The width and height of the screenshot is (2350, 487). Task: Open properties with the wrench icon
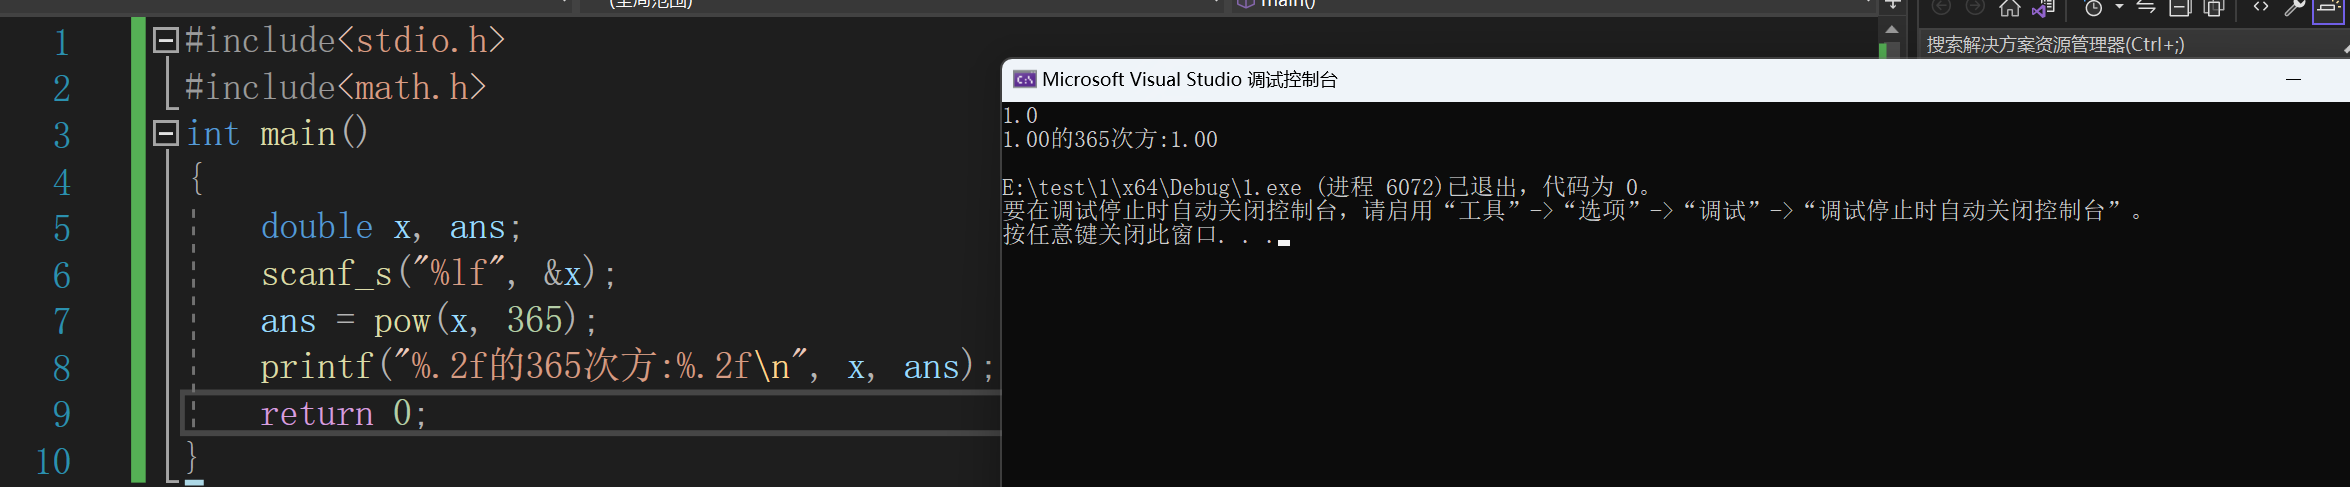coord(2295,8)
